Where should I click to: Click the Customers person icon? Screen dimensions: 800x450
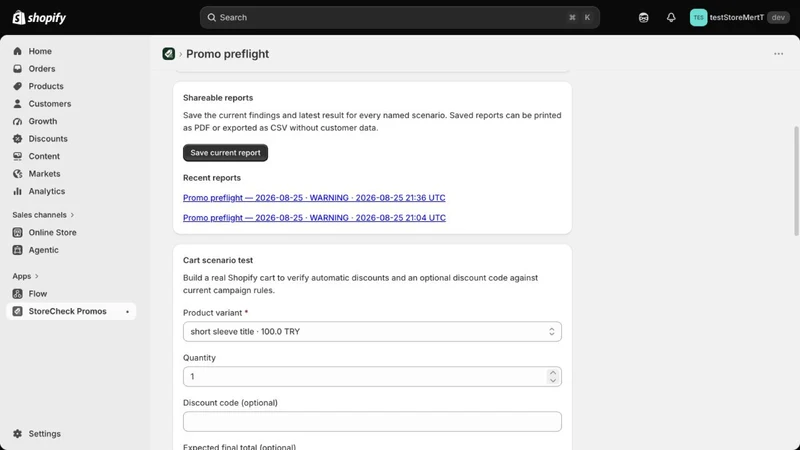pyautogui.click(x=17, y=104)
